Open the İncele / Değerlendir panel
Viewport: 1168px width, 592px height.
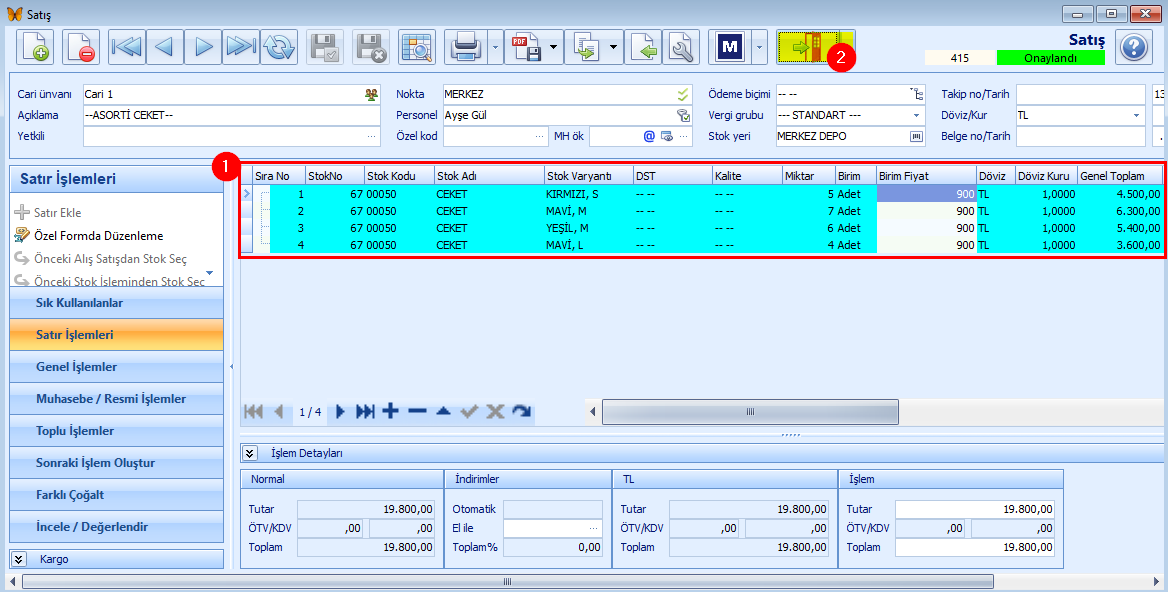(116, 527)
